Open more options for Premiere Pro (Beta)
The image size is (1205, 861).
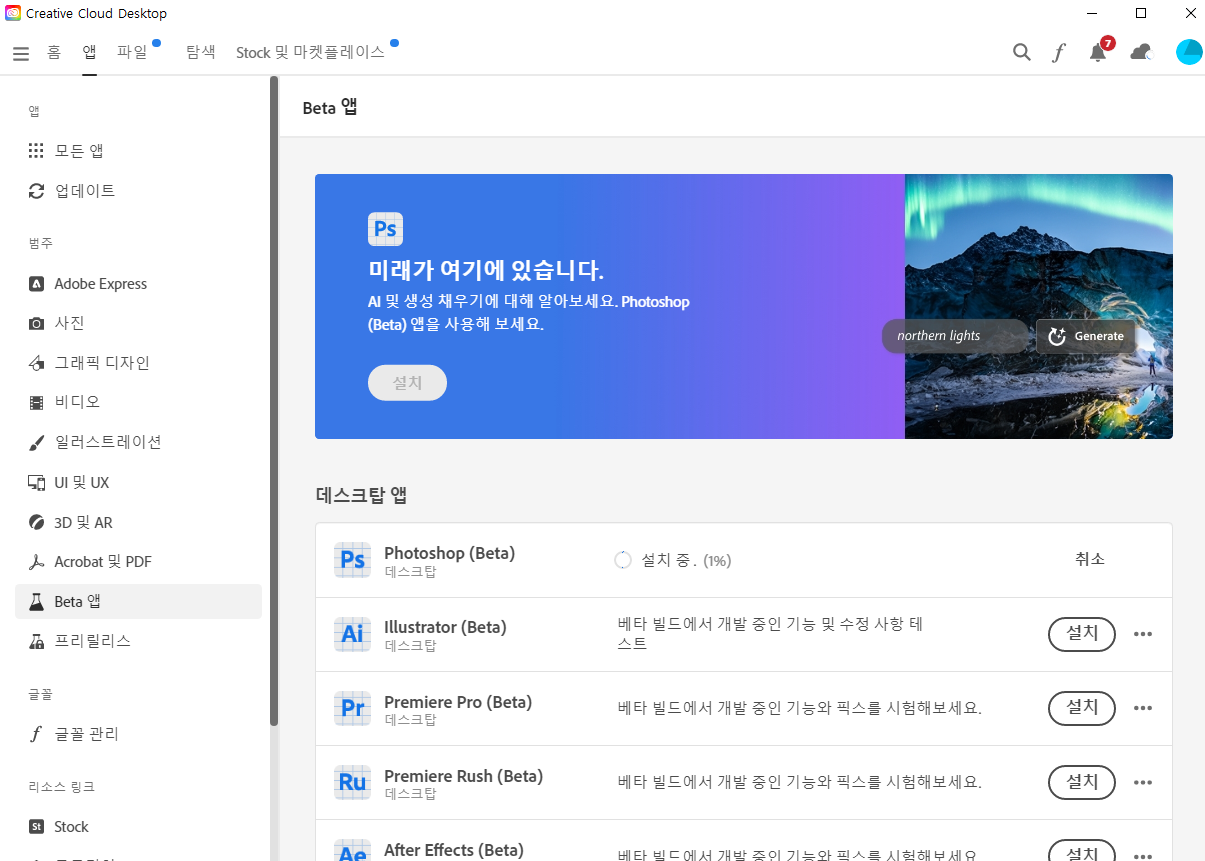[x=1143, y=708]
